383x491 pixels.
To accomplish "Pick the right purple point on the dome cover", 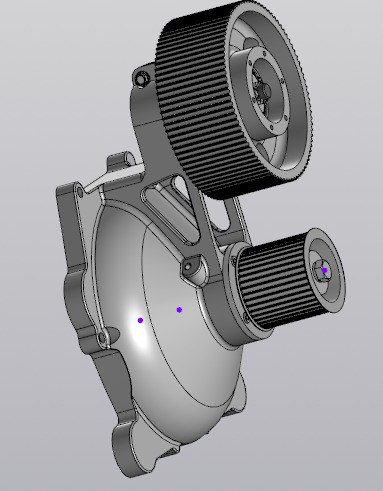I will (x=179, y=310).
